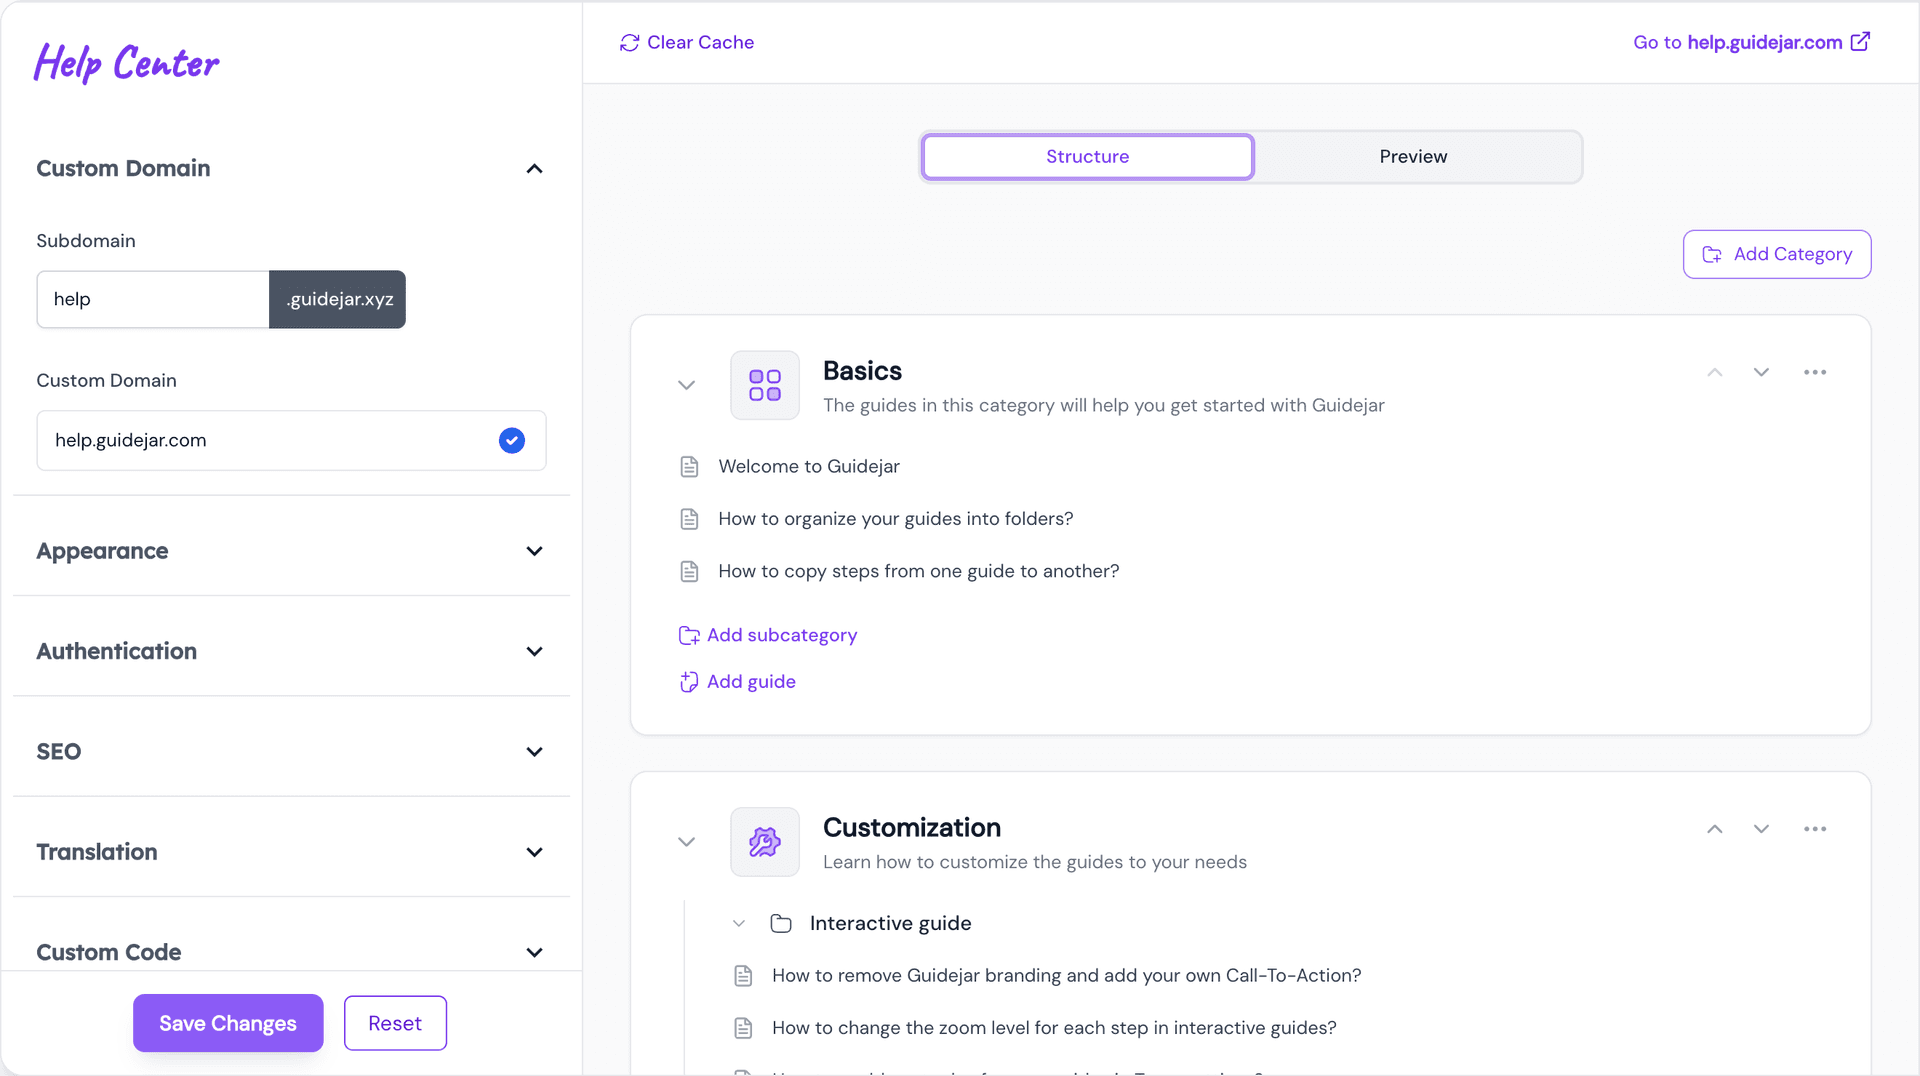The image size is (1920, 1076).
Task: Expand the Appearance settings section
Action: coord(534,551)
